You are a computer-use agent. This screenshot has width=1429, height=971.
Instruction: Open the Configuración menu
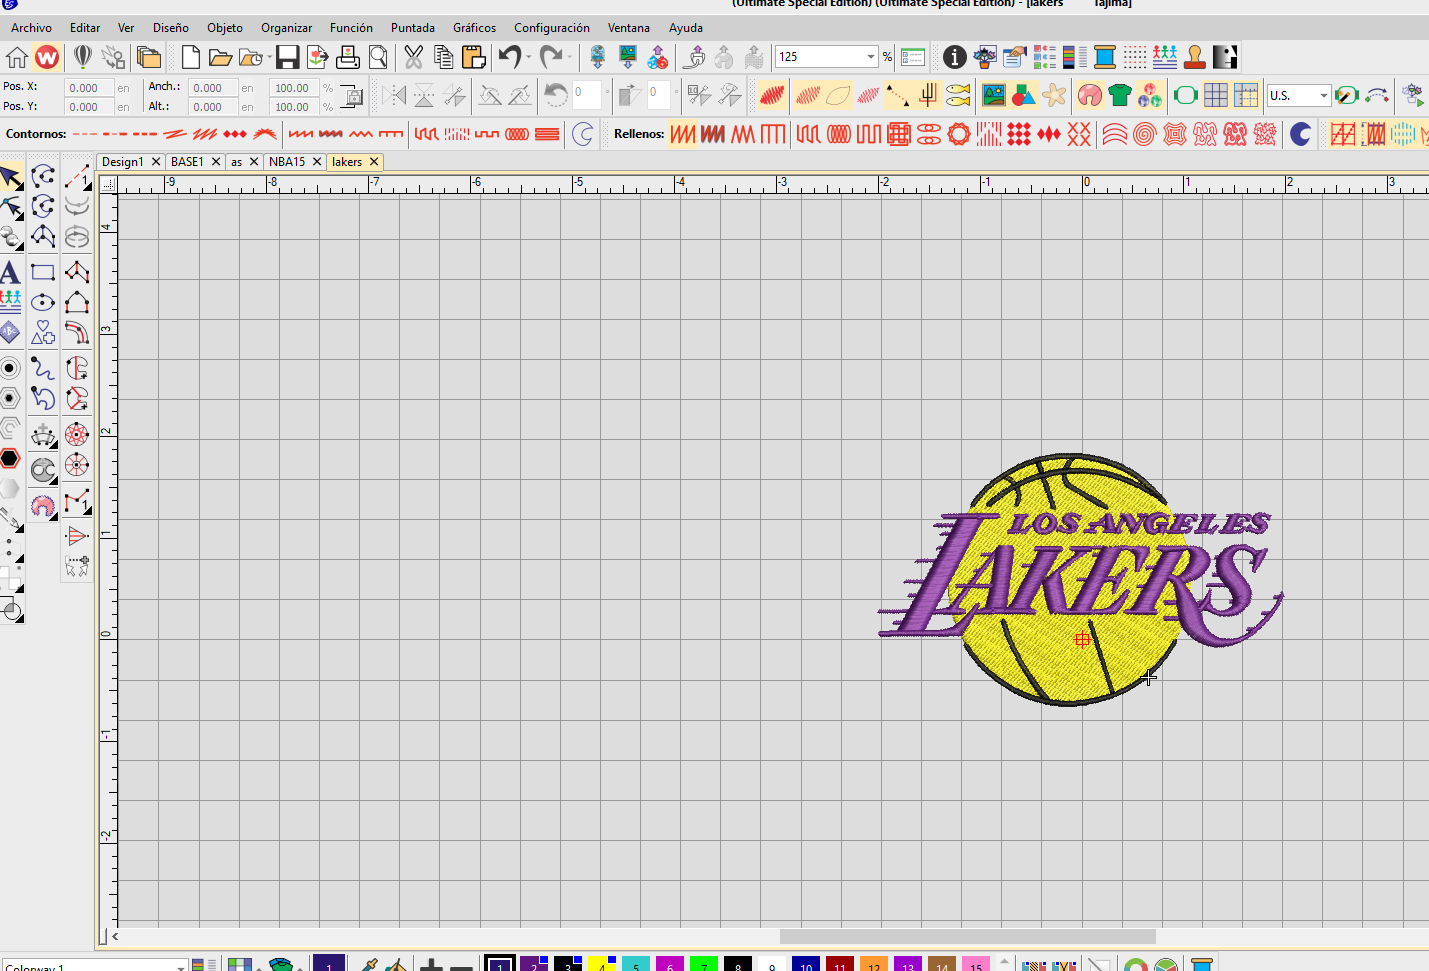click(x=552, y=28)
